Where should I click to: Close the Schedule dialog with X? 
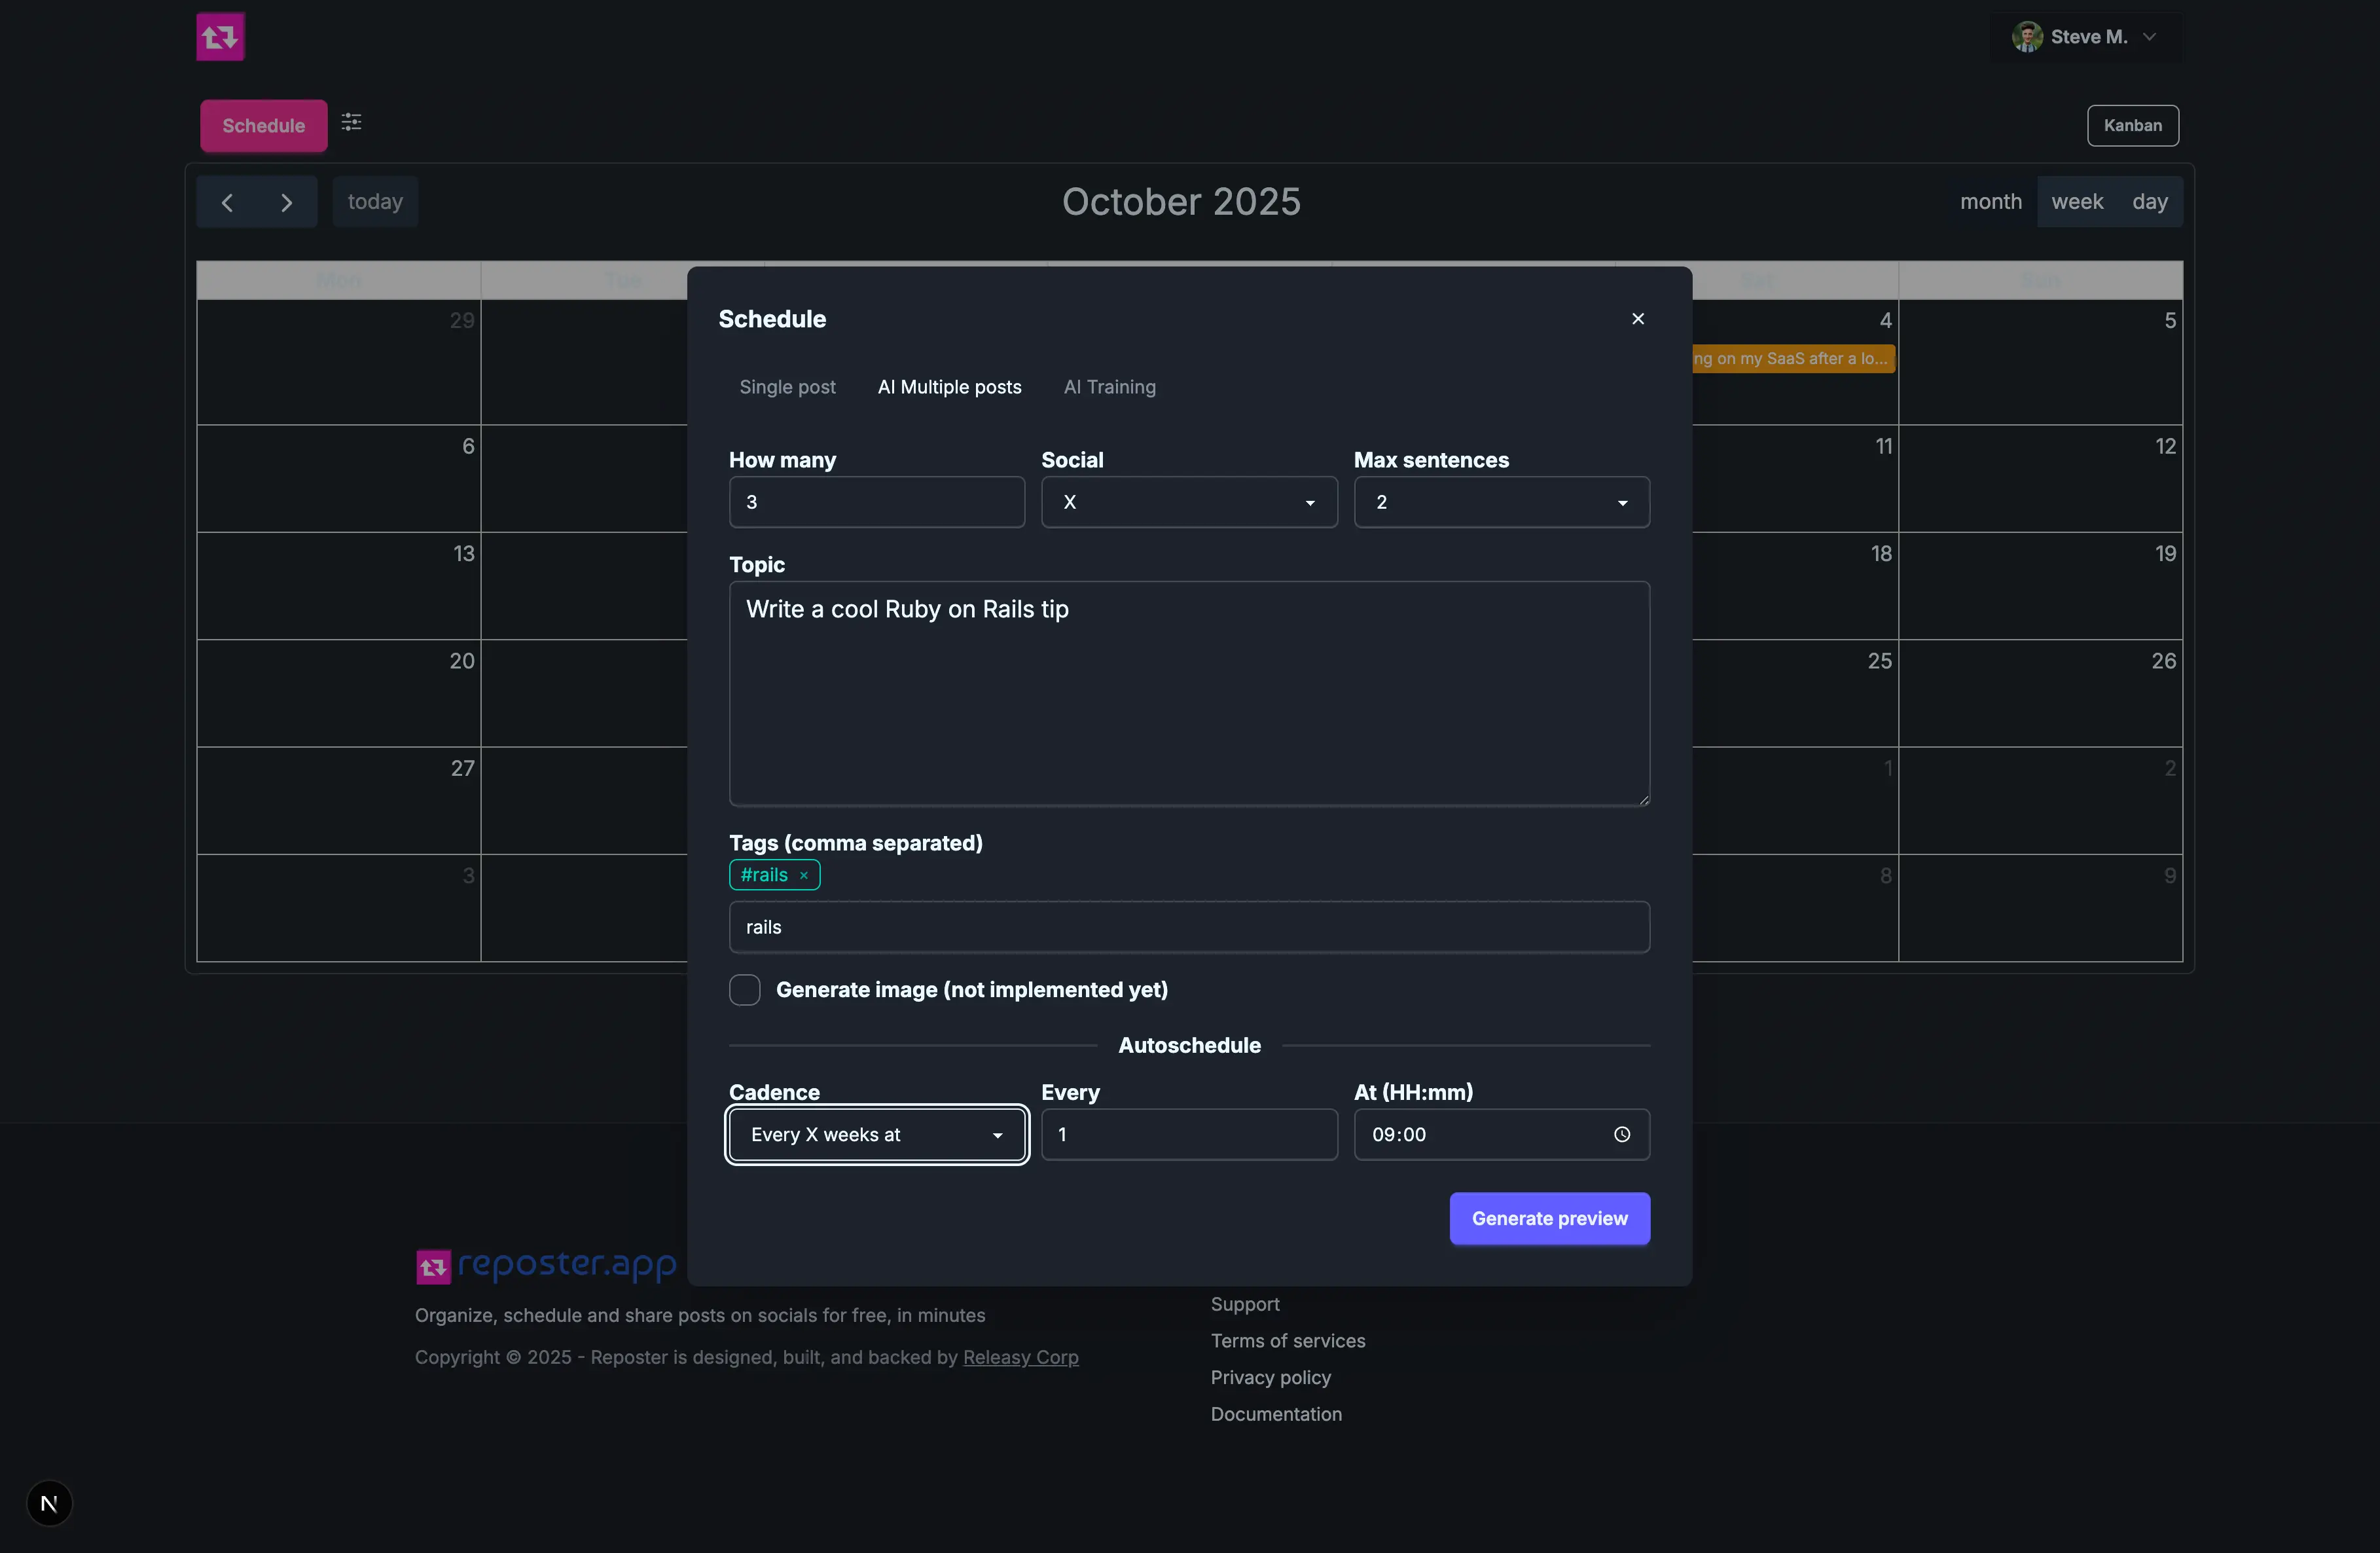[x=1637, y=319]
